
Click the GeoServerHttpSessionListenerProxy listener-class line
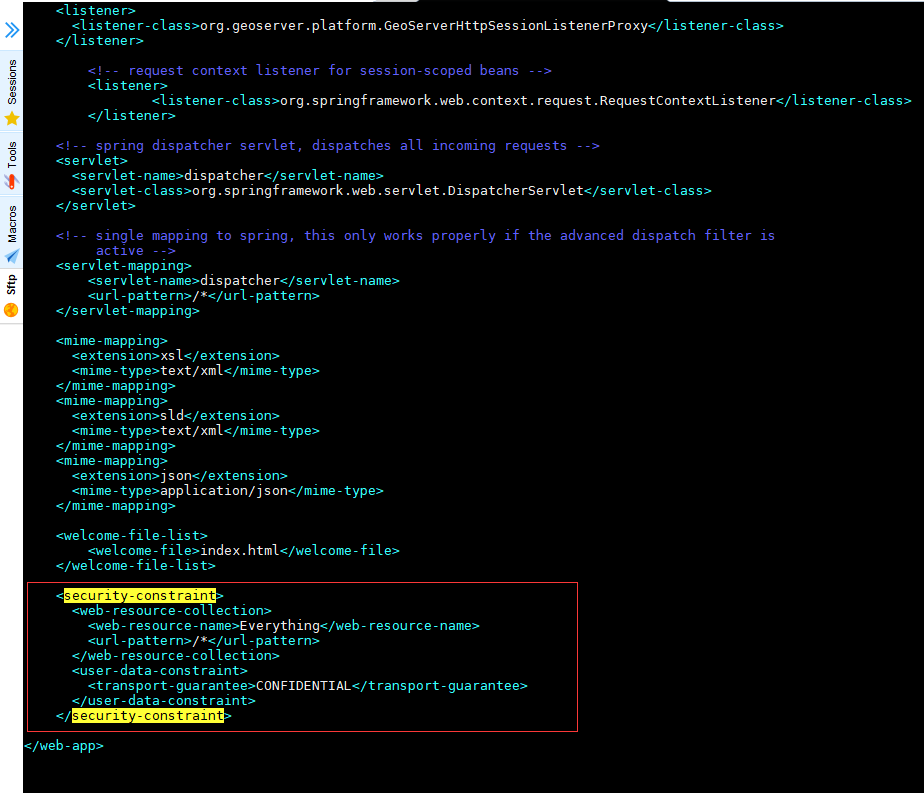[428, 26]
